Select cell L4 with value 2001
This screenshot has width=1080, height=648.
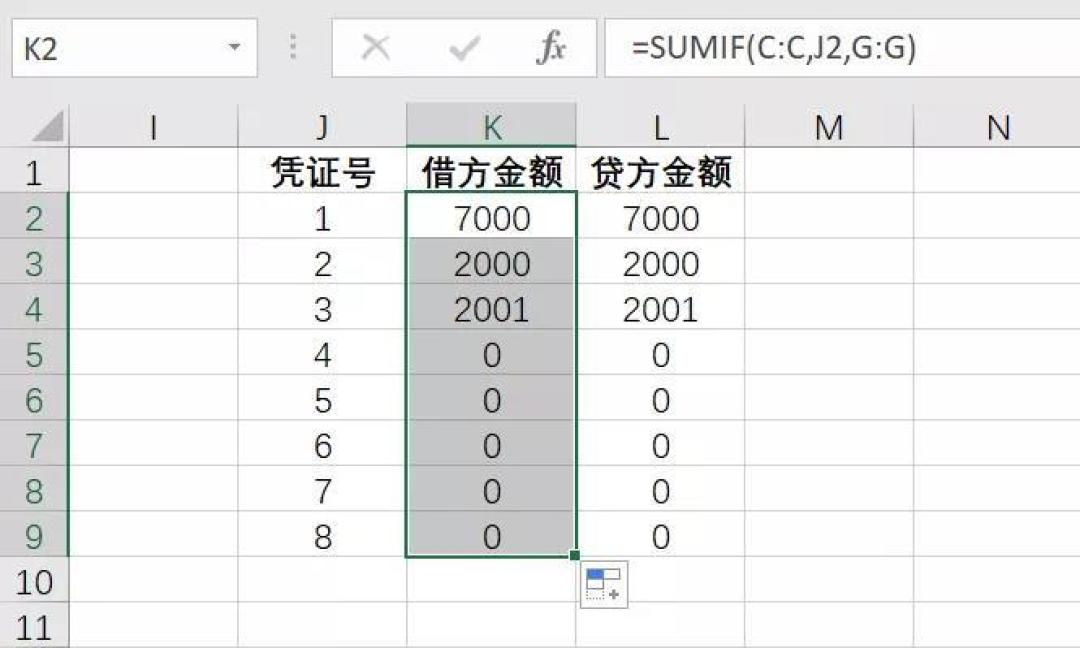(x=661, y=307)
